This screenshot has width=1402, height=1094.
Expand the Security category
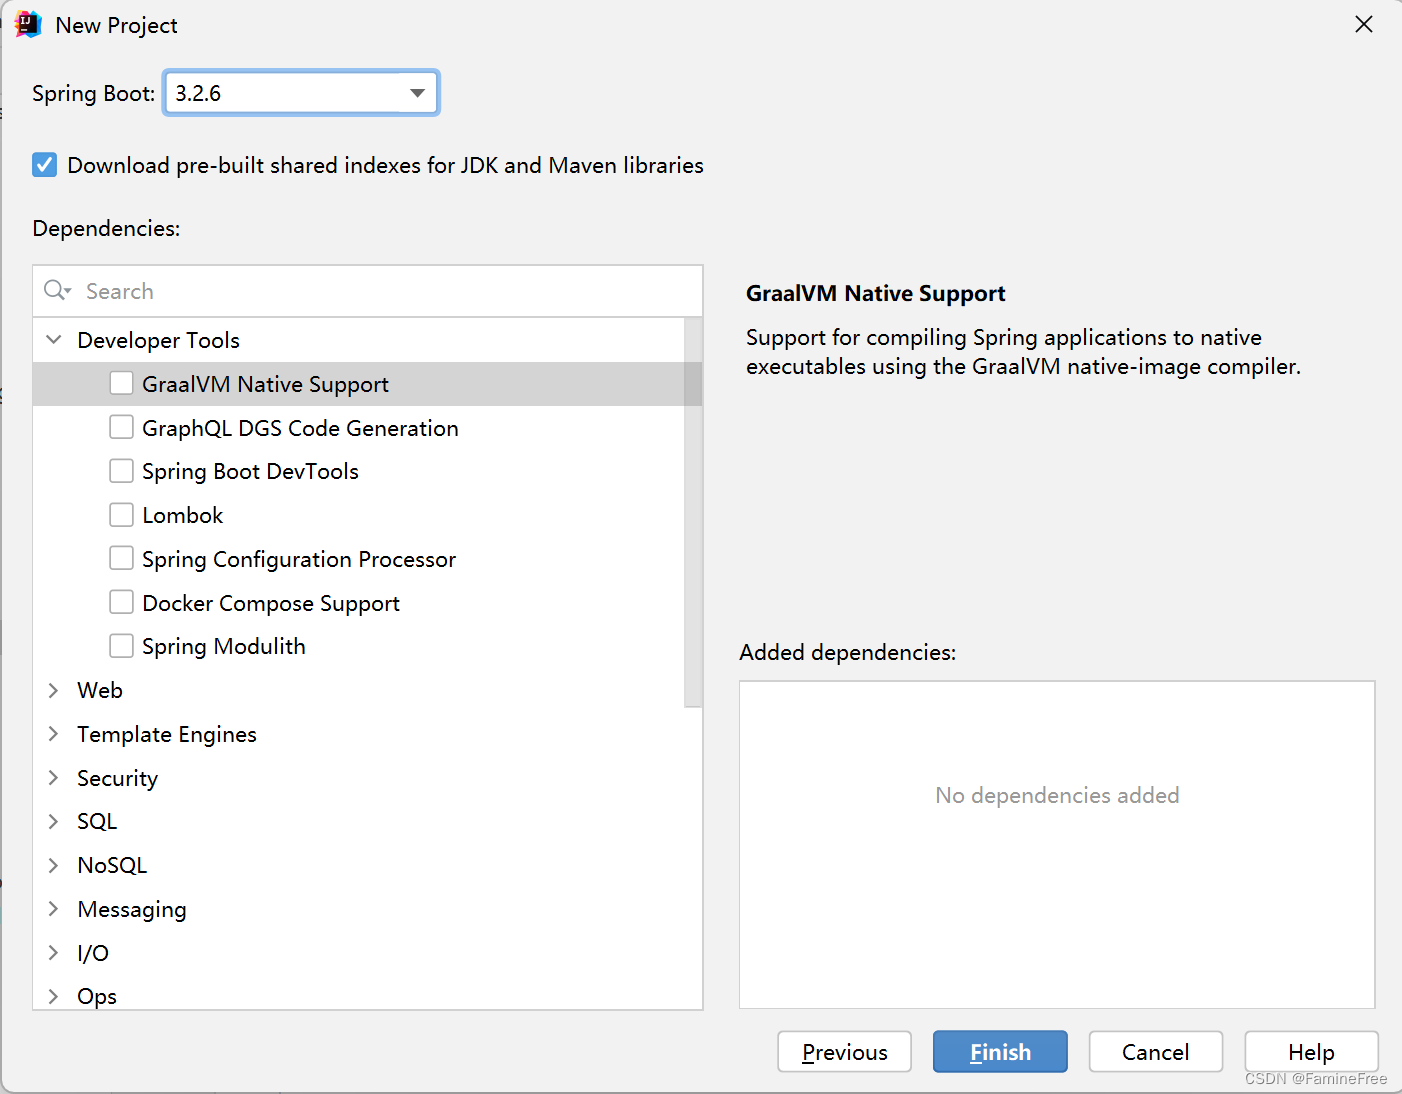point(54,778)
